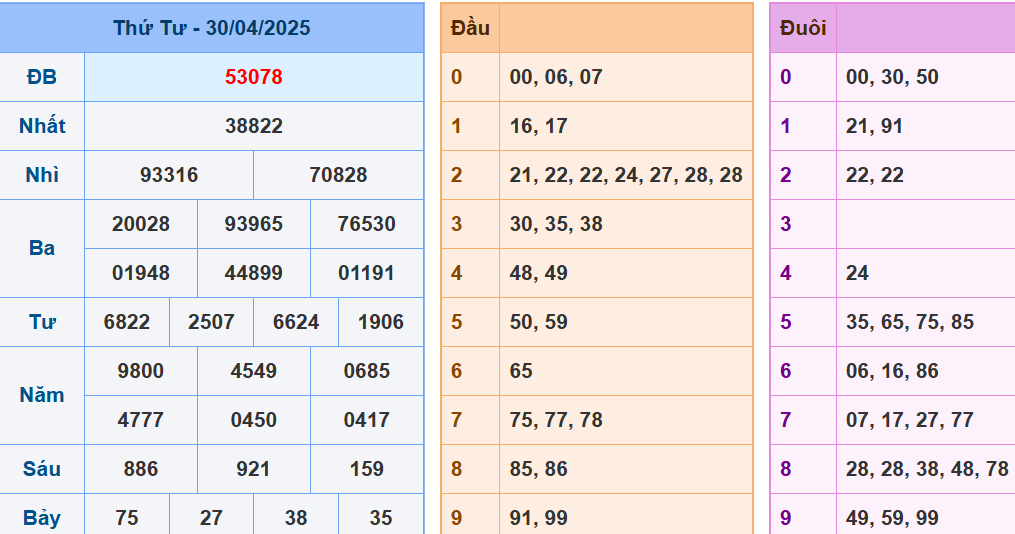
Task: Select Năm prize number 0450
Action: click(x=254, y=419)
